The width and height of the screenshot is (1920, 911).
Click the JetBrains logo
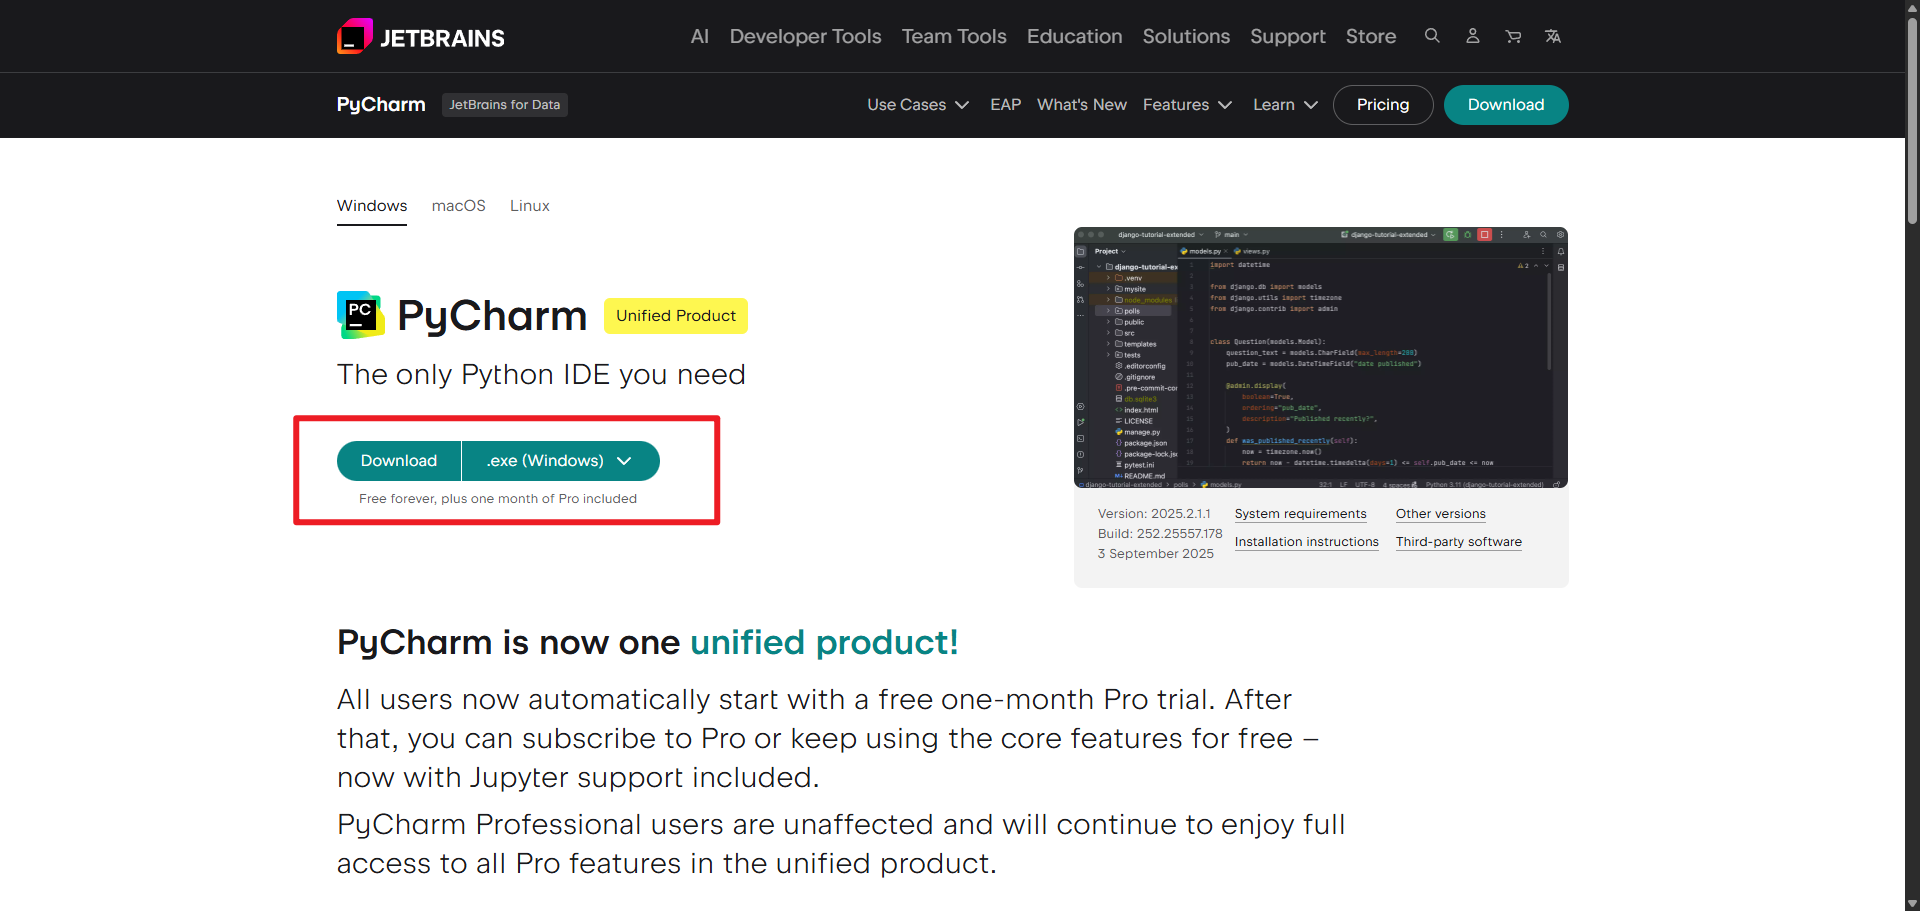421,37
